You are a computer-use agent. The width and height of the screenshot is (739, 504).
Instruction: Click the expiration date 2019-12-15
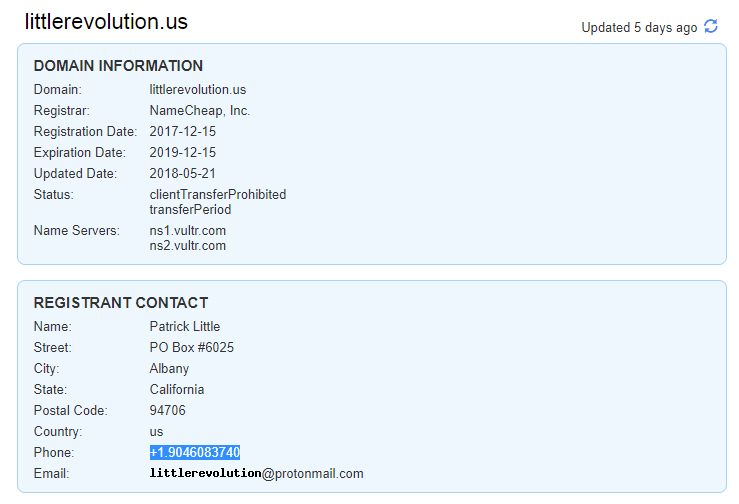183,153
